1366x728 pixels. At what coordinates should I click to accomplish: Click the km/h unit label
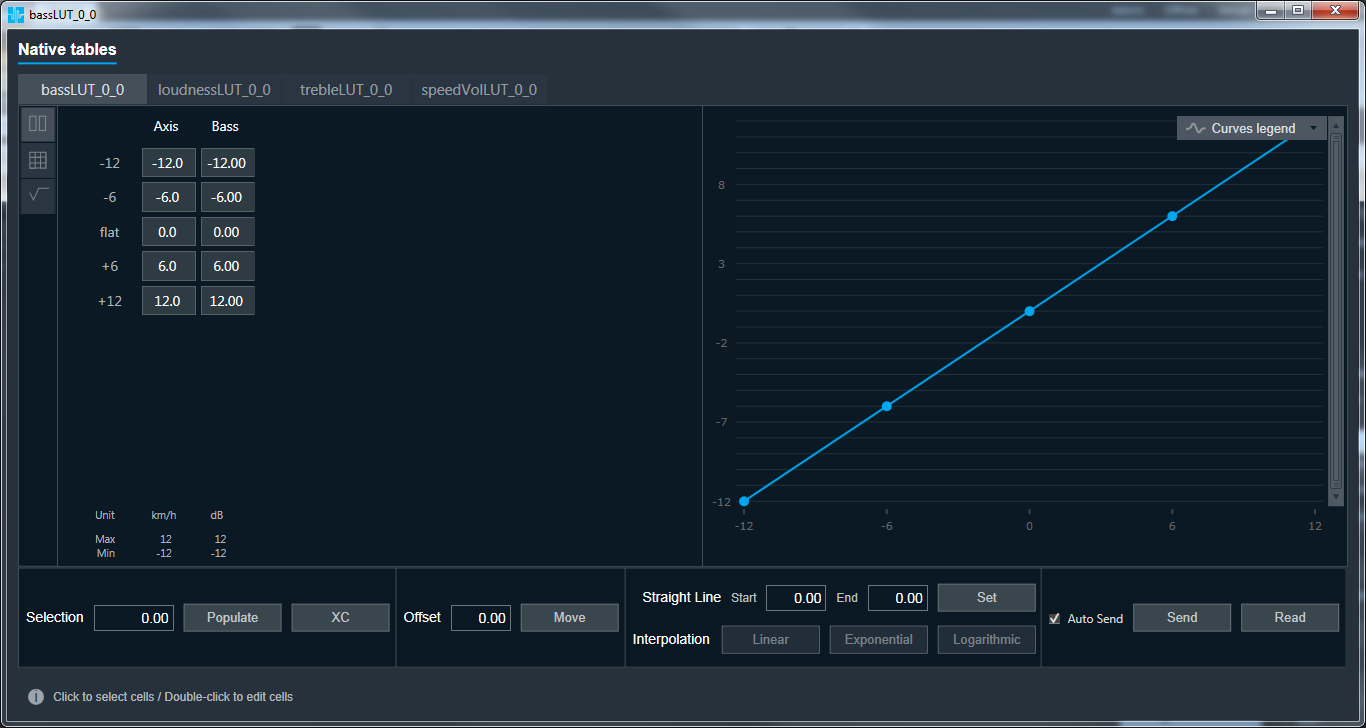click(164, 516)
